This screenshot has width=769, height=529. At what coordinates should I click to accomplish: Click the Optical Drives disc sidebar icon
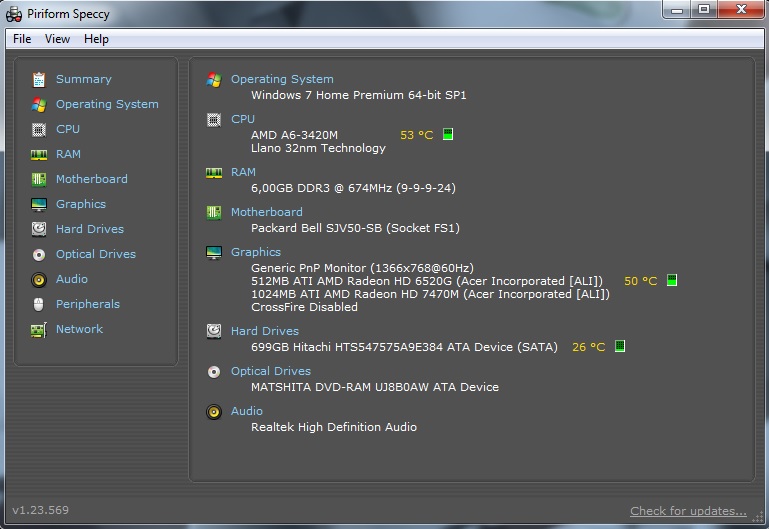click(x=39, y=254)
